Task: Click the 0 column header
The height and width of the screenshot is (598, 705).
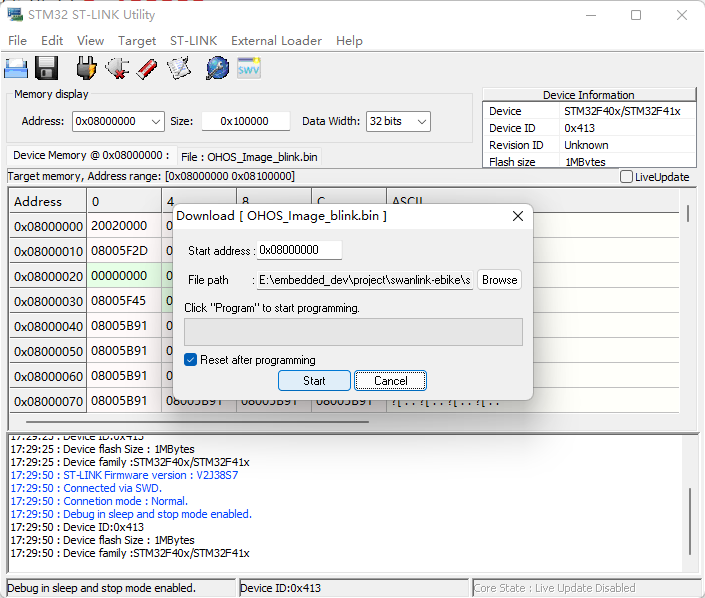Action: click(x=124, y=201)
